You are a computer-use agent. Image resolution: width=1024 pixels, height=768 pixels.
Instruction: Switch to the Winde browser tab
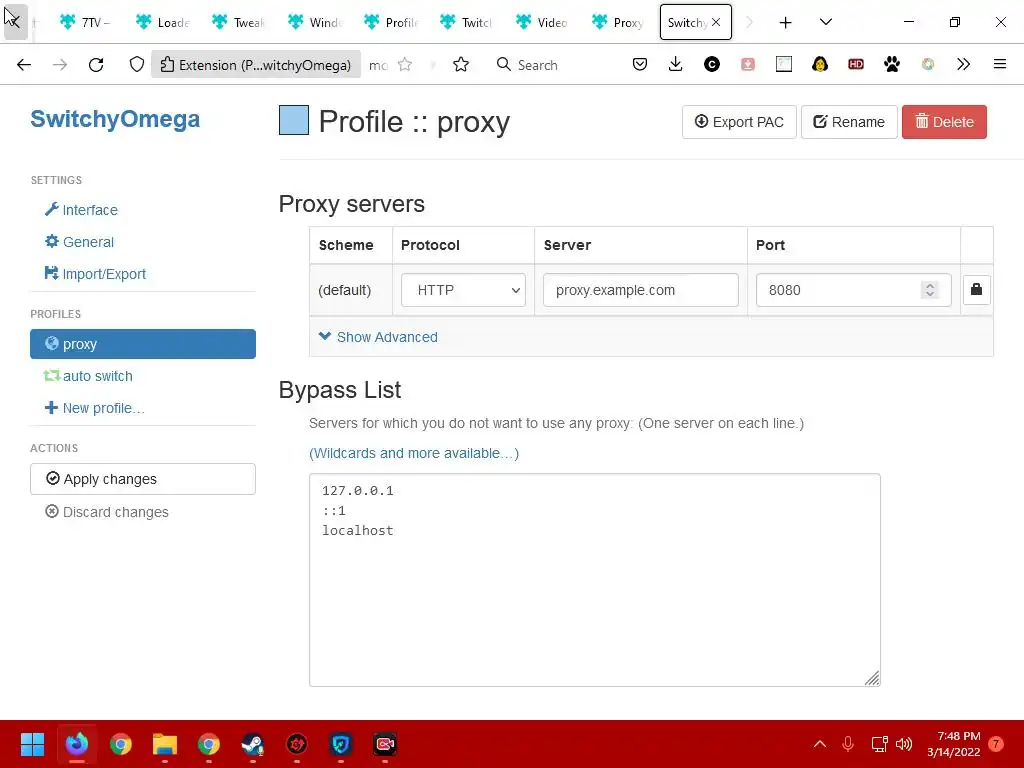coord(315,22)
